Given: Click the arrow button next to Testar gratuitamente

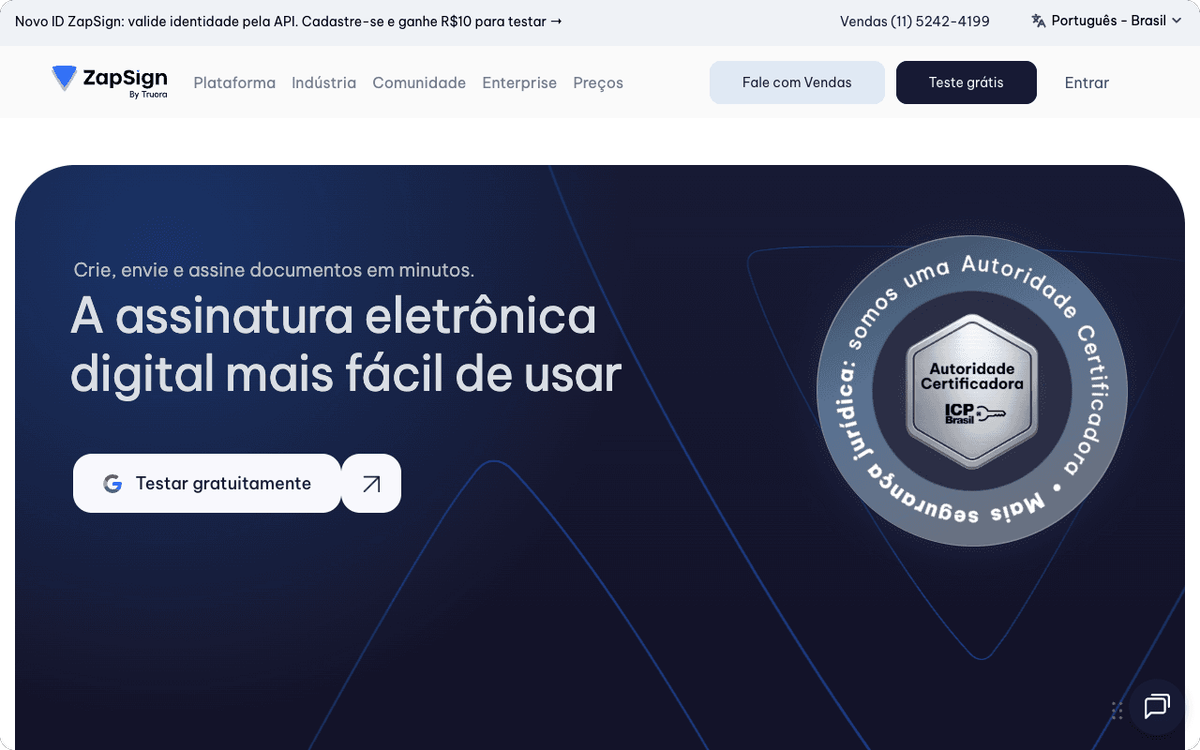Looking at the screenshot, I should click(x=371, y=483).
